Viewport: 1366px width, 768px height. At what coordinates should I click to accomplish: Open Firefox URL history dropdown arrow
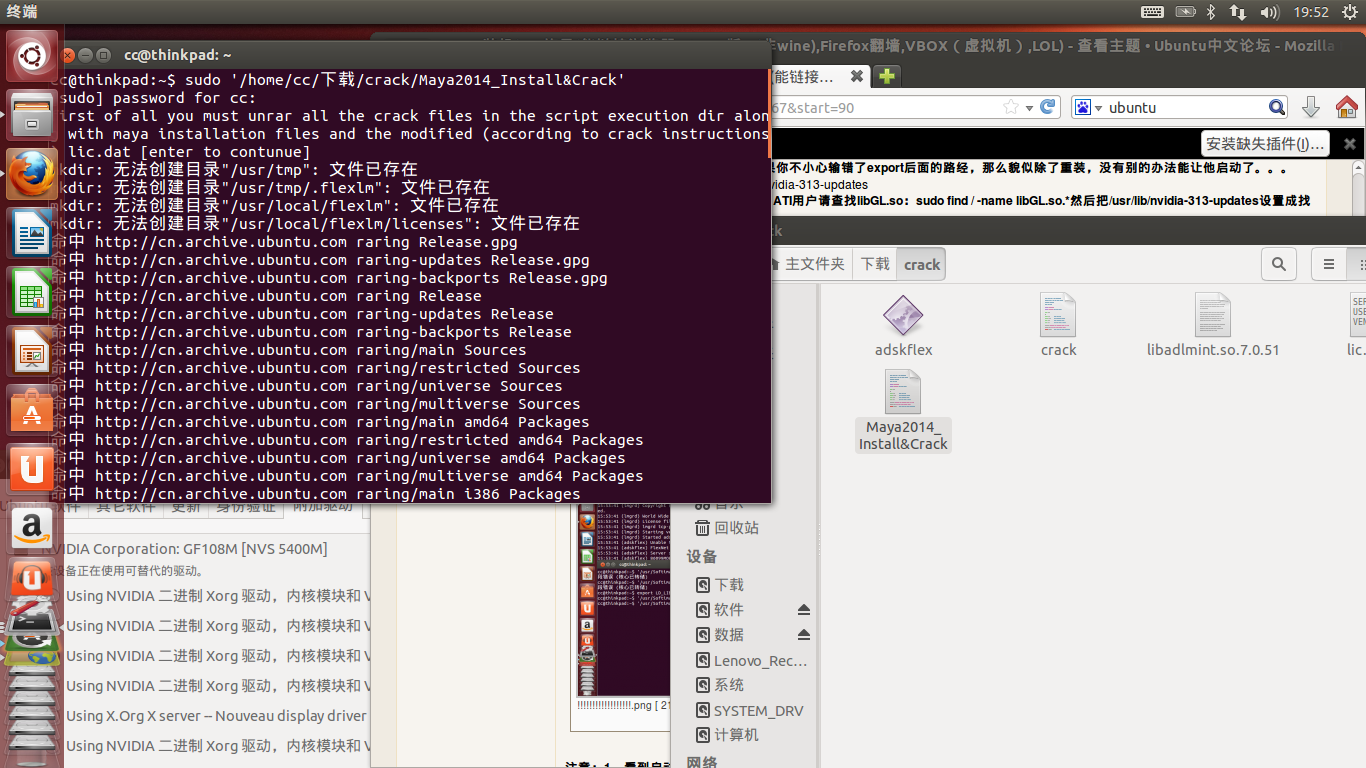tap(1029, 107)
